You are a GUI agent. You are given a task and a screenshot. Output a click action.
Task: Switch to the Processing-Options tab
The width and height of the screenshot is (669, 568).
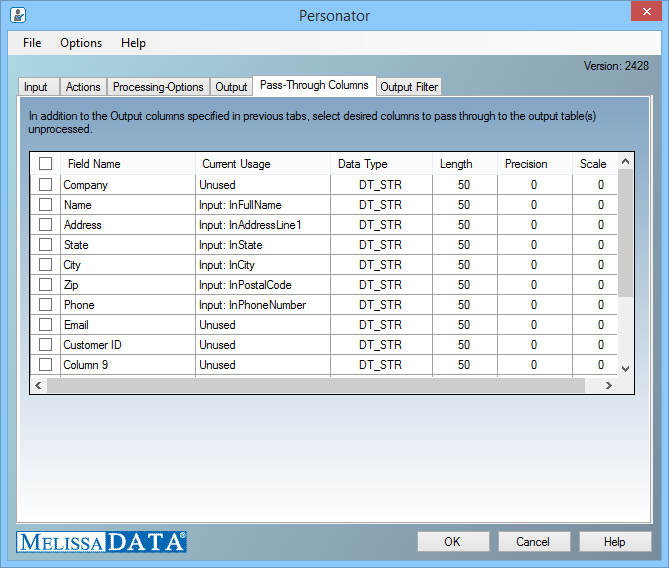pyautogui.click(x=158, y=87)
